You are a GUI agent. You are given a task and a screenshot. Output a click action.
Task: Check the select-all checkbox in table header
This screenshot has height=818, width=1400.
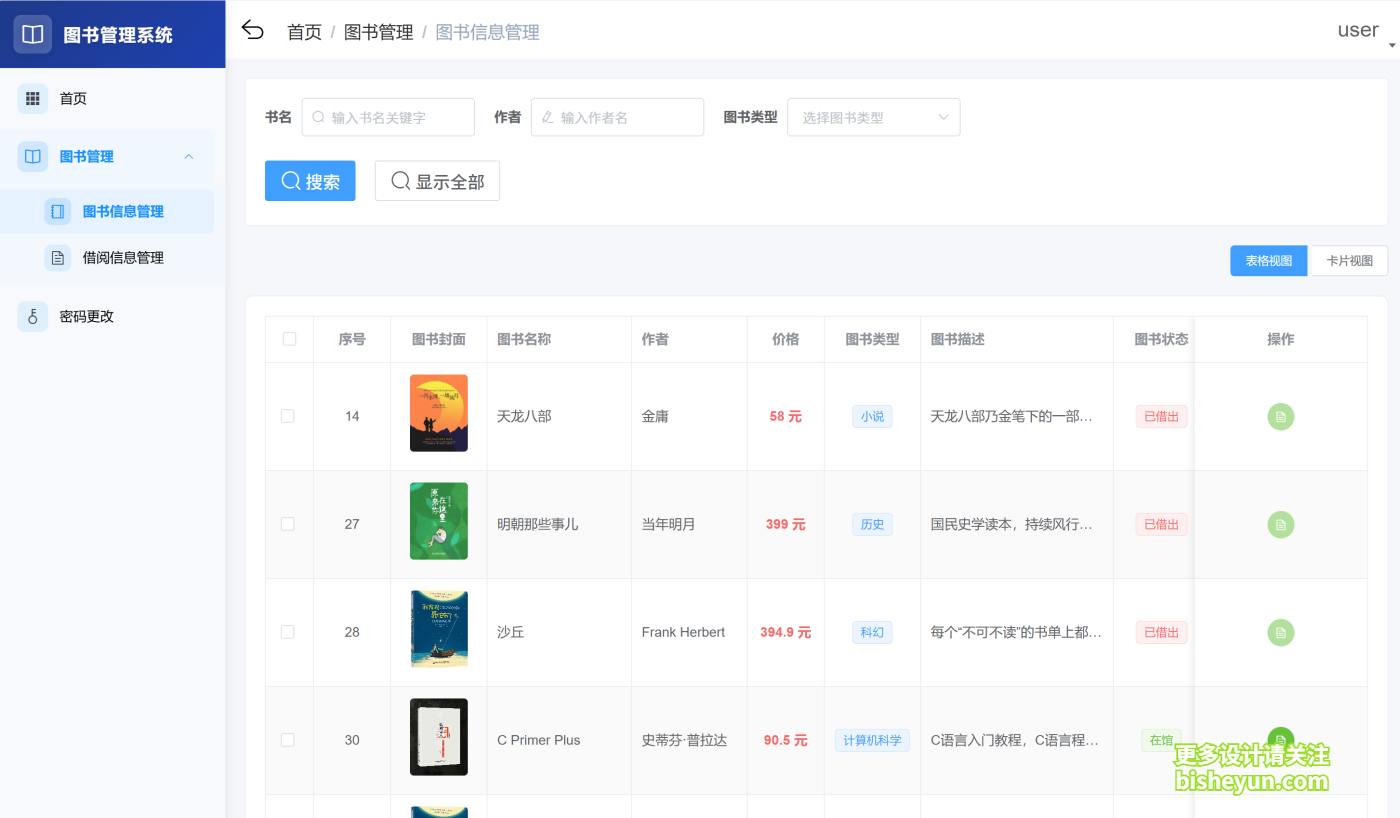pyautogui.click(x=289, y=339)
